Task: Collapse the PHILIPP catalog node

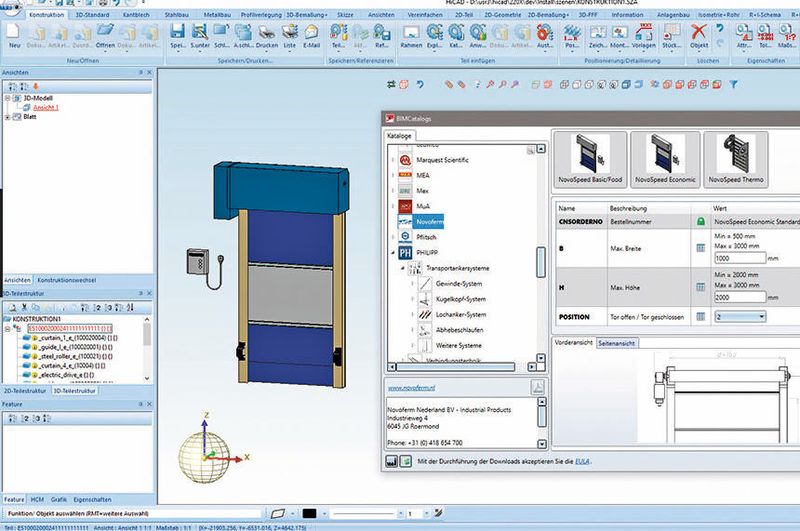Action: pos(393,252)
